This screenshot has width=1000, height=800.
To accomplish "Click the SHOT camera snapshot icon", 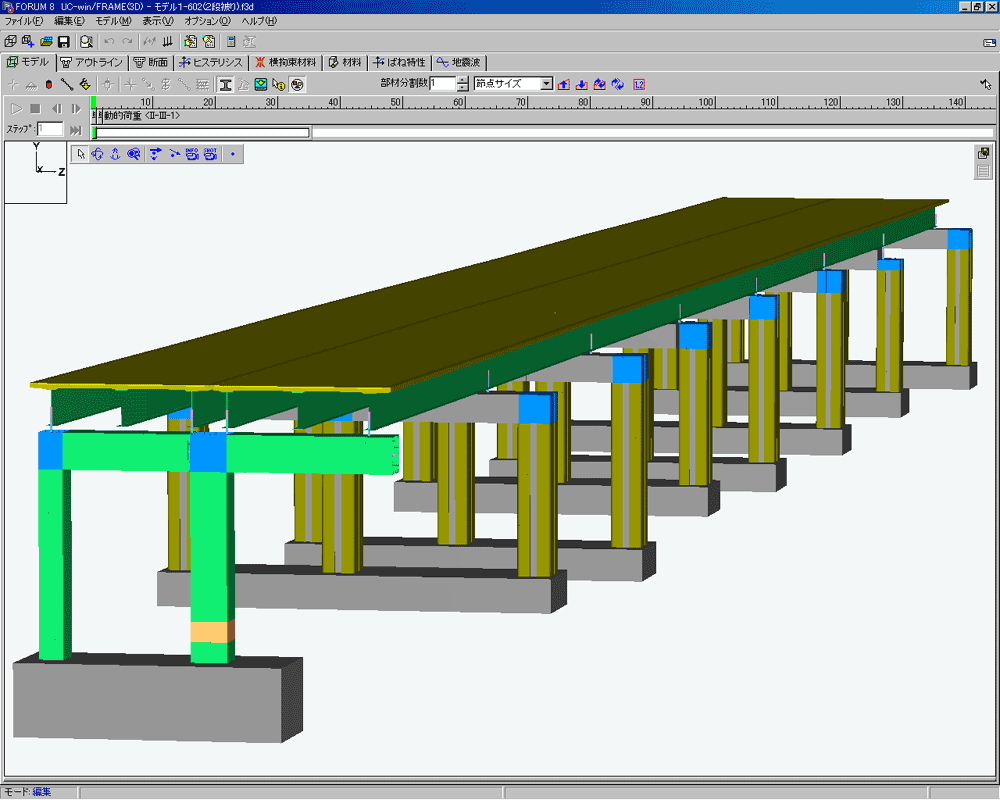I will pyautogui.click(x=210, y=154).
